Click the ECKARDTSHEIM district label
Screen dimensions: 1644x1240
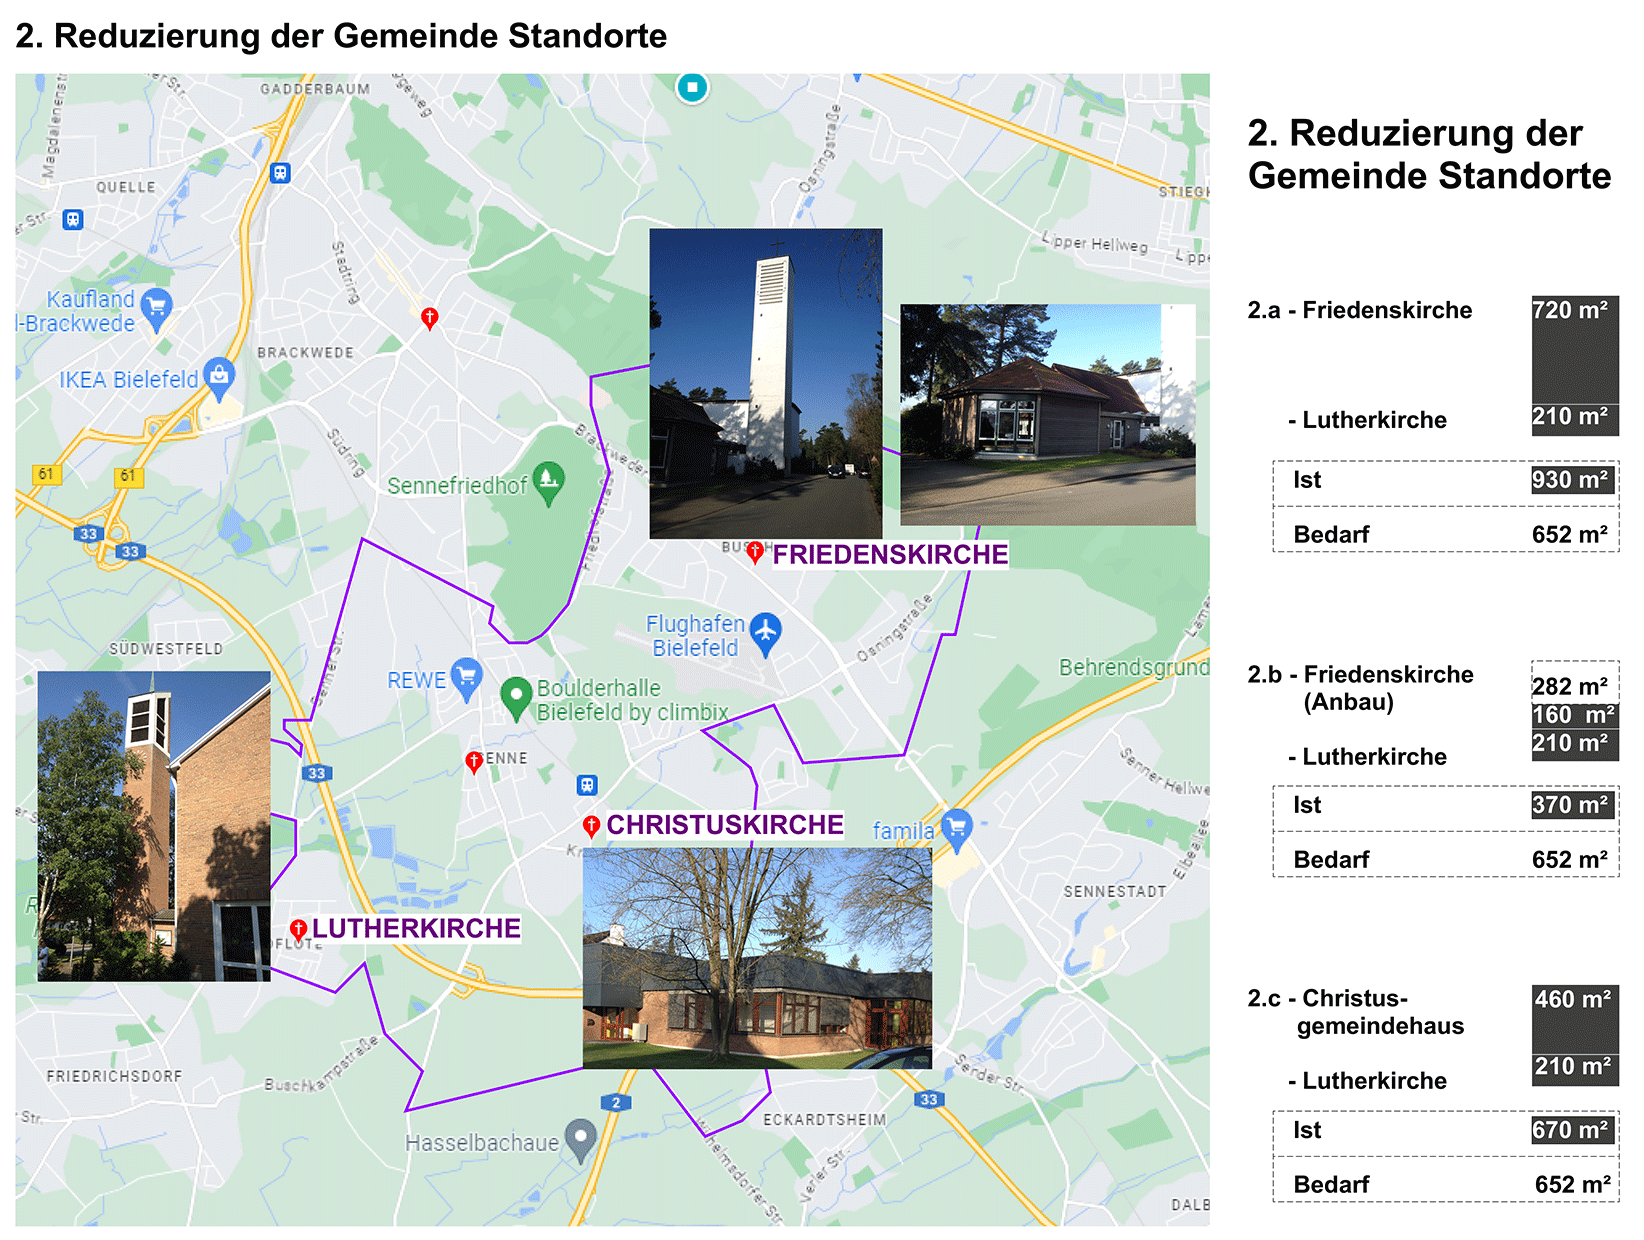(x=825, y=1119)
